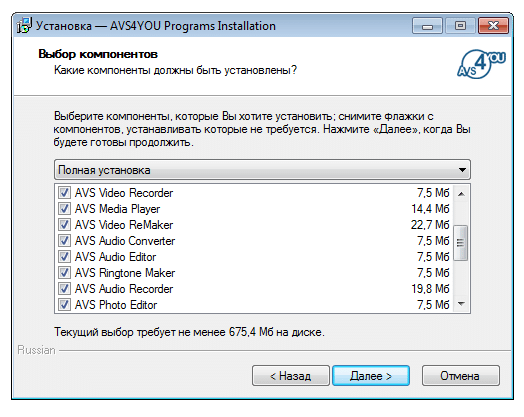Minimize the installer window
This screenshot has height=417, width=524.
[x=427, y=26]
